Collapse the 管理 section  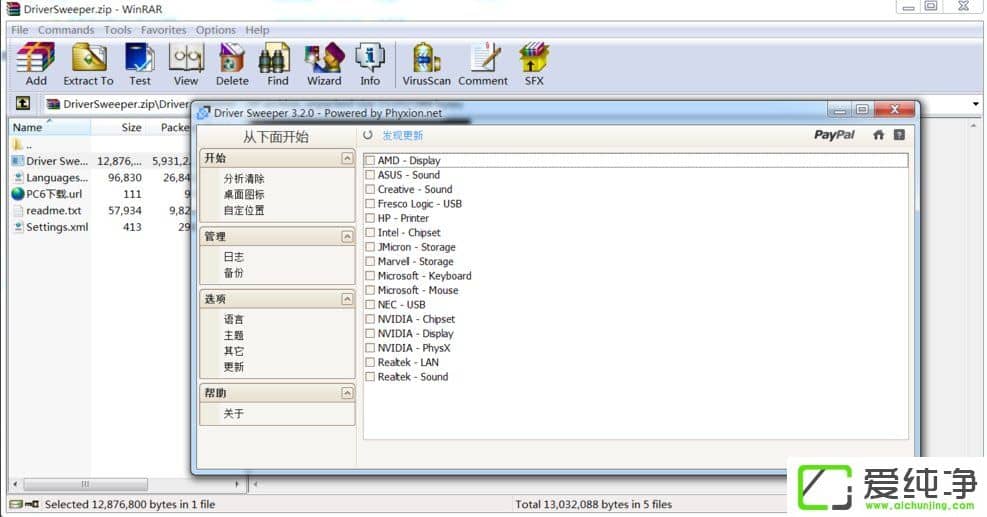click(347, 236)
